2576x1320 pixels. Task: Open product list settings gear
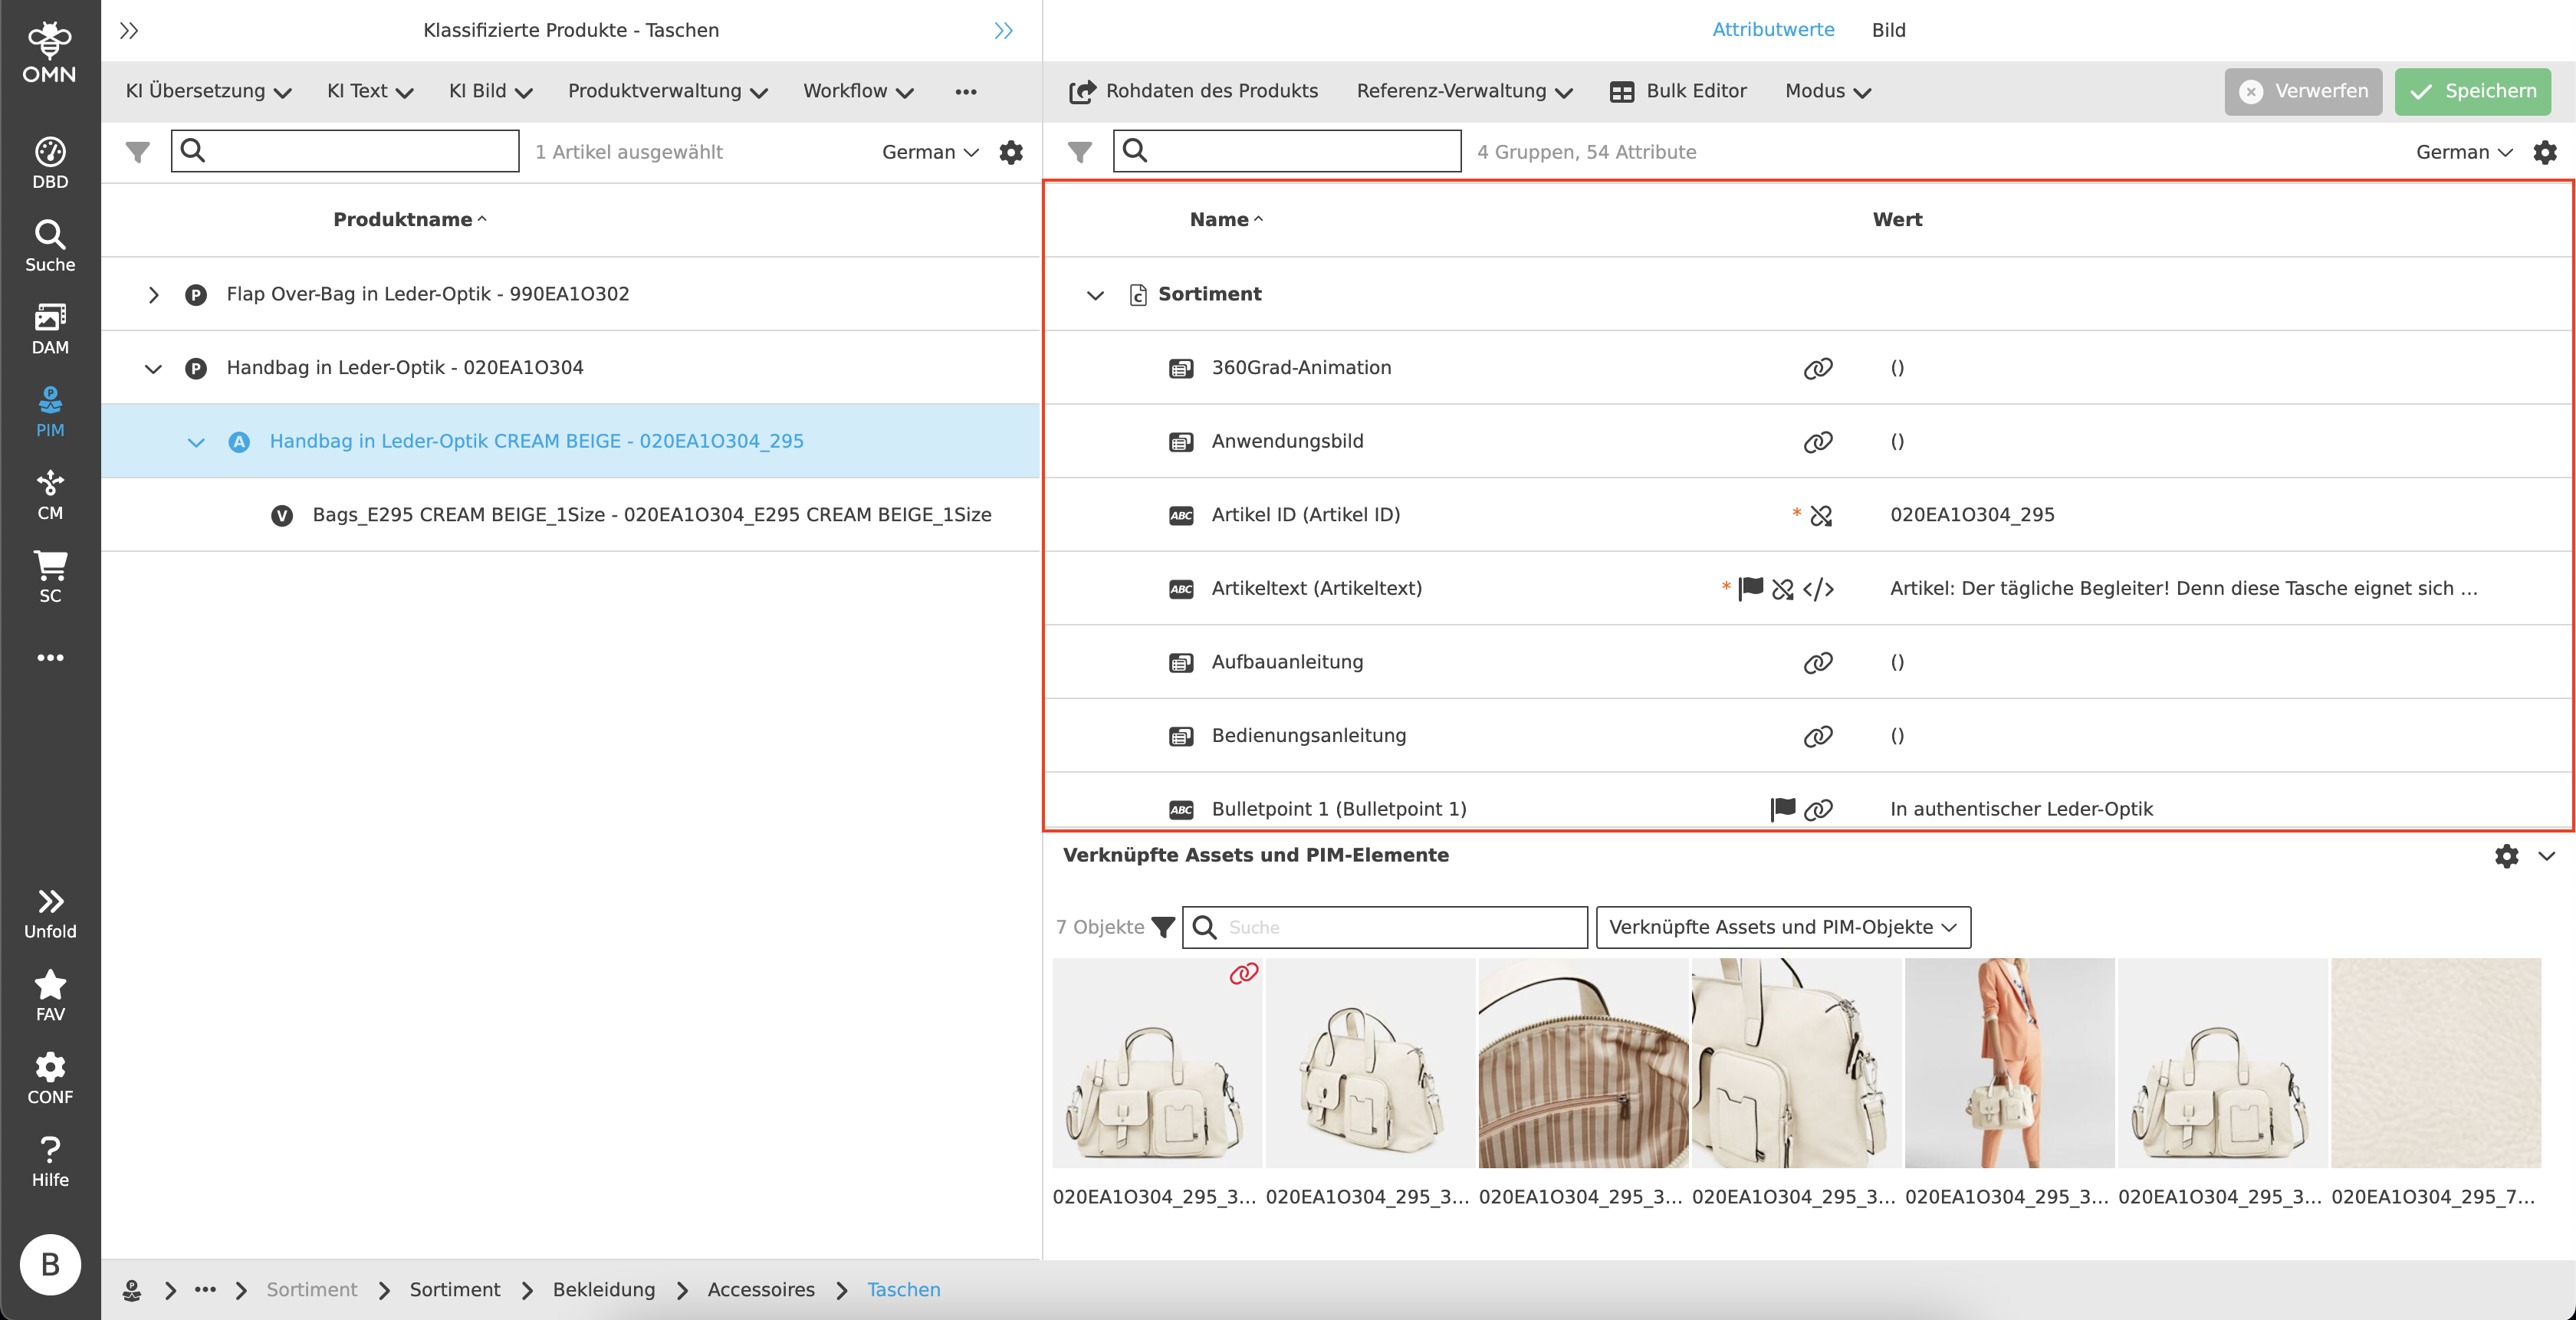click(1011, 152)
